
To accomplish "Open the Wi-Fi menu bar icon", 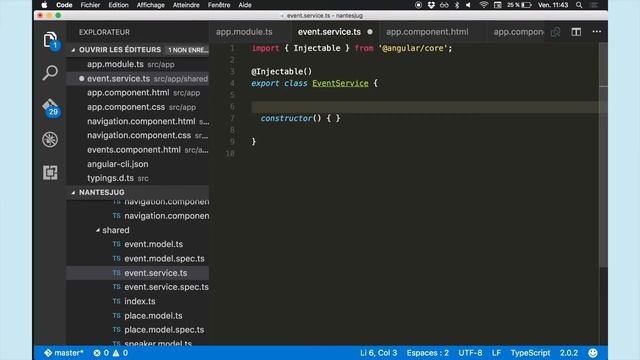I will pos(484,5).
